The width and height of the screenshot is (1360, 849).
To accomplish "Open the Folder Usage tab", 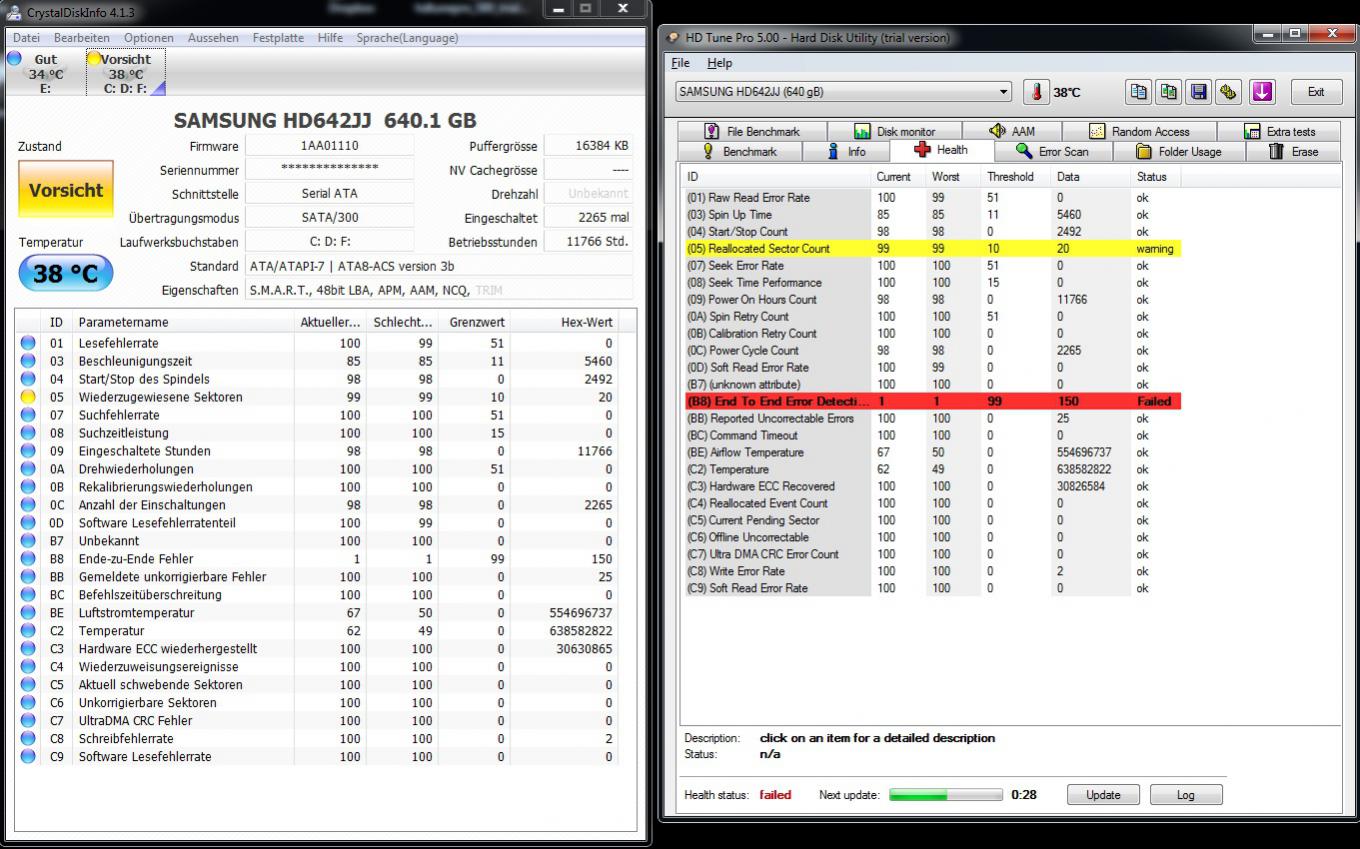I will click(x=1178, y=152).
